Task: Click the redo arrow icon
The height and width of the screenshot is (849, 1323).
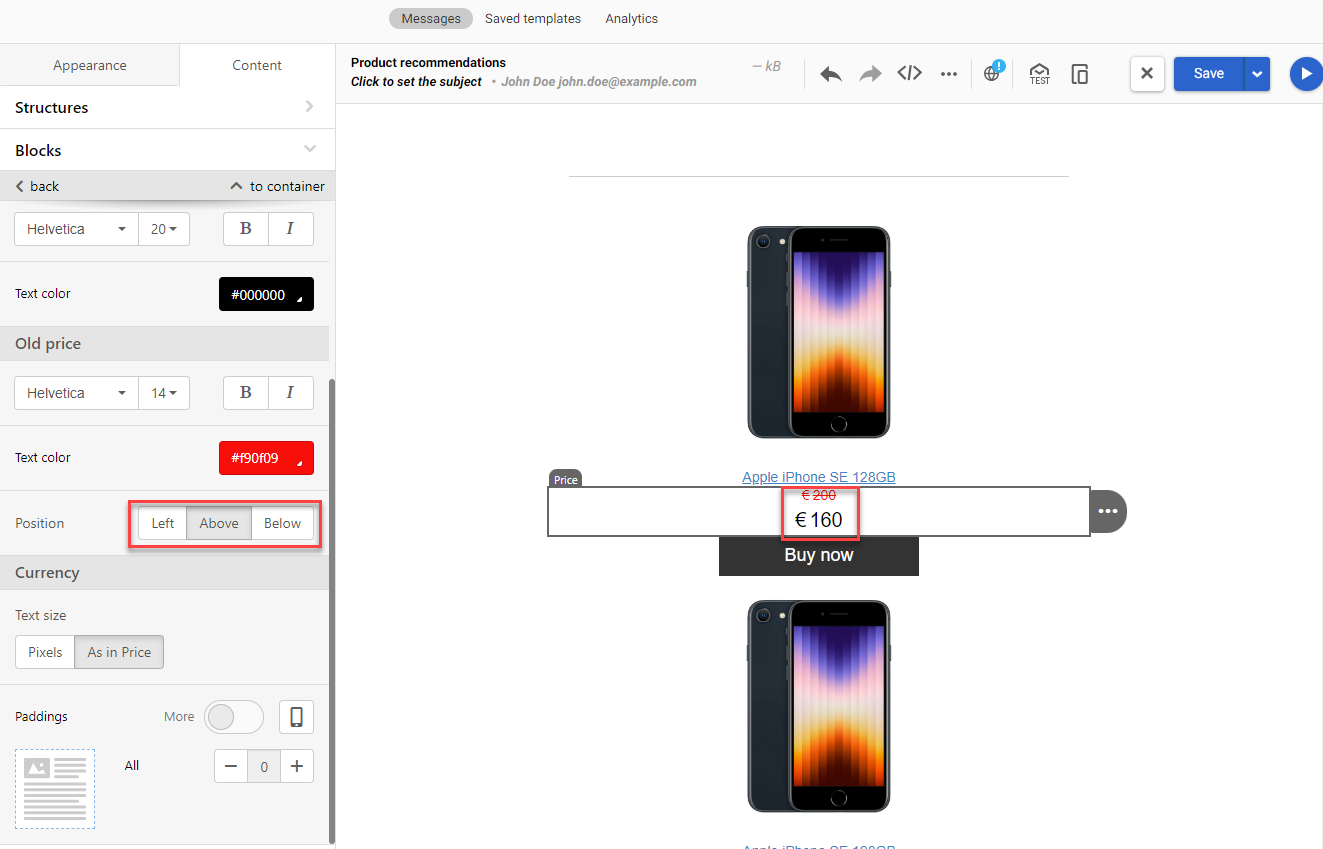Action: tap(870, 74)
